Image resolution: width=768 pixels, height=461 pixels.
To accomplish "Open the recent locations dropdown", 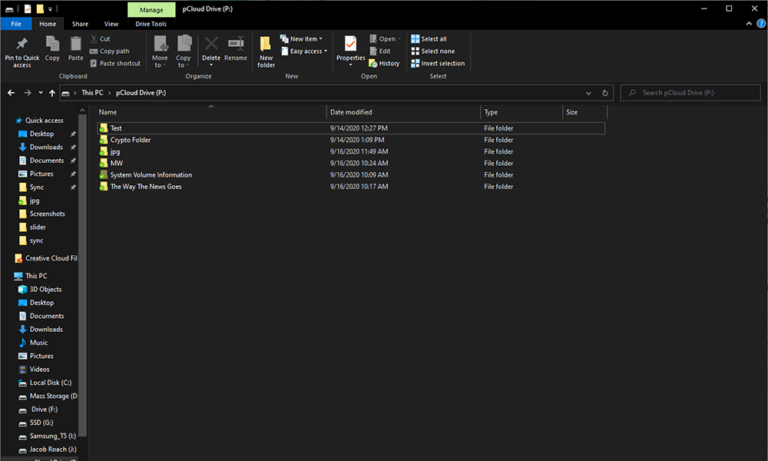I will (x=41, y=93).
